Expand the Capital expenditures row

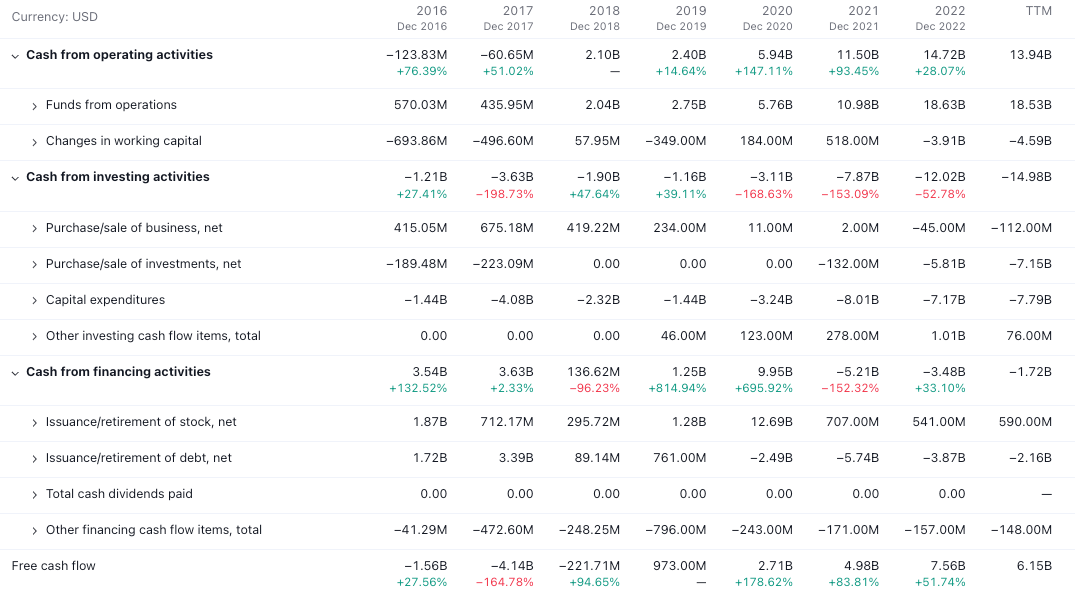tap(35, 300)
